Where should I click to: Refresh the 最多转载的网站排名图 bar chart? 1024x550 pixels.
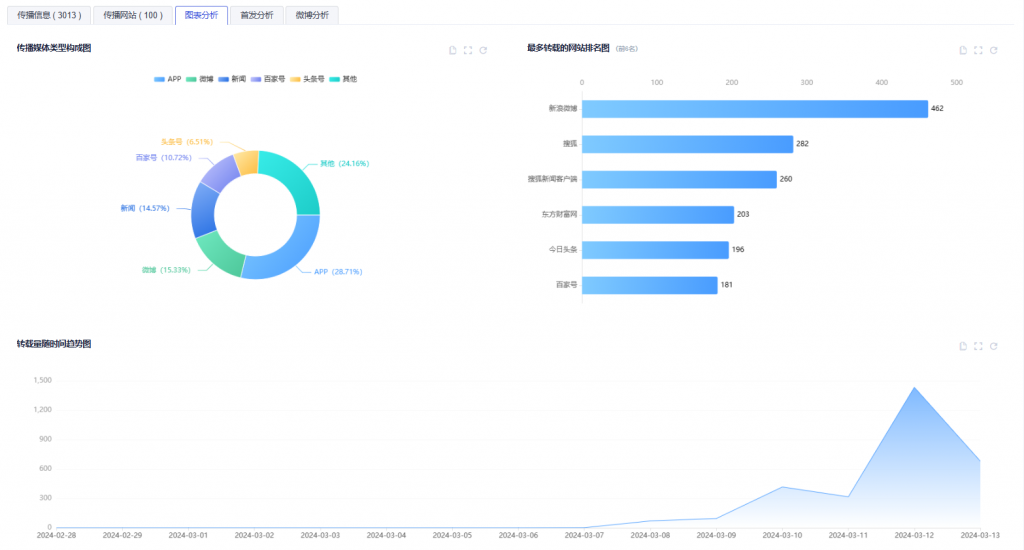[993, 50]
